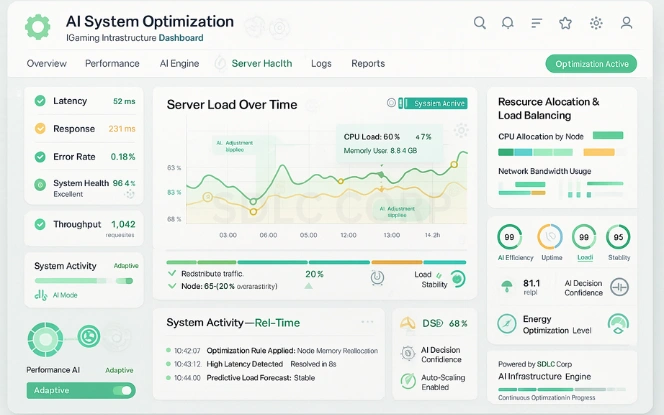Click the filter lines icon in header
Image resolution: width=664 pixels, height=415 pixels.
coord(537,23)
